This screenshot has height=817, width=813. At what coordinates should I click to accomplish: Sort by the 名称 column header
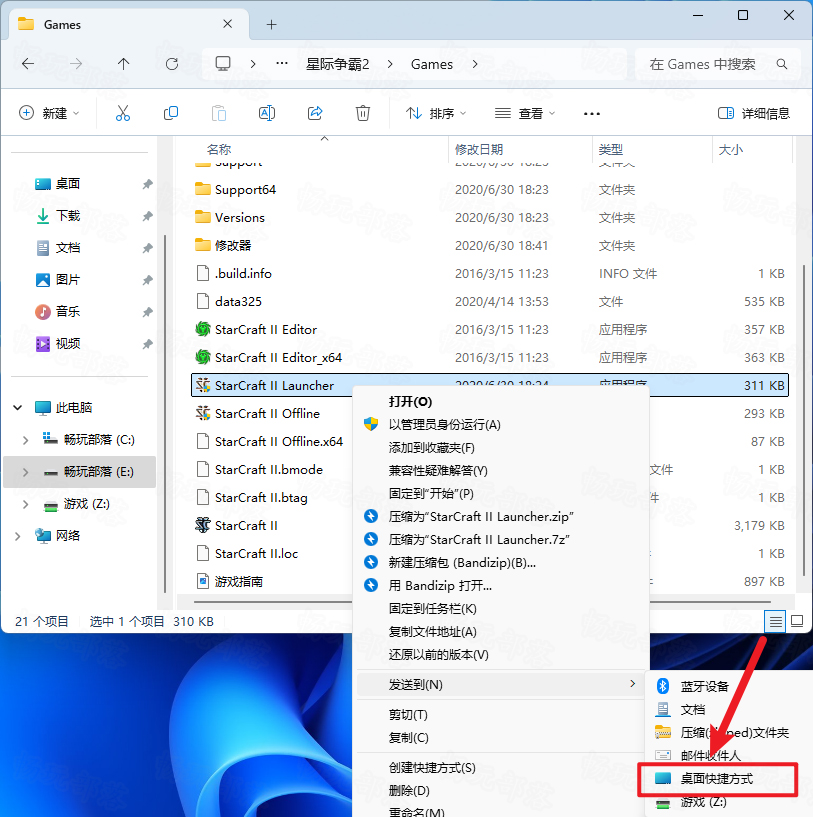point(218,150)
